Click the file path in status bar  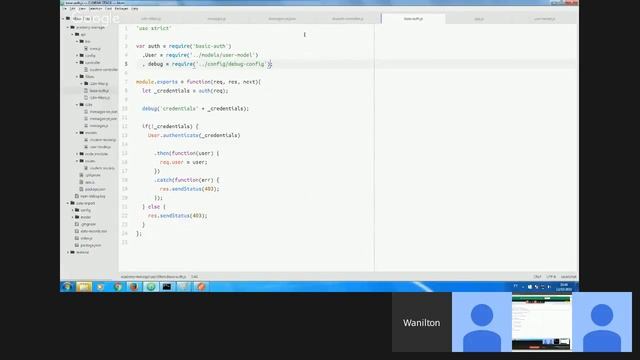click(x=153, y=277)
